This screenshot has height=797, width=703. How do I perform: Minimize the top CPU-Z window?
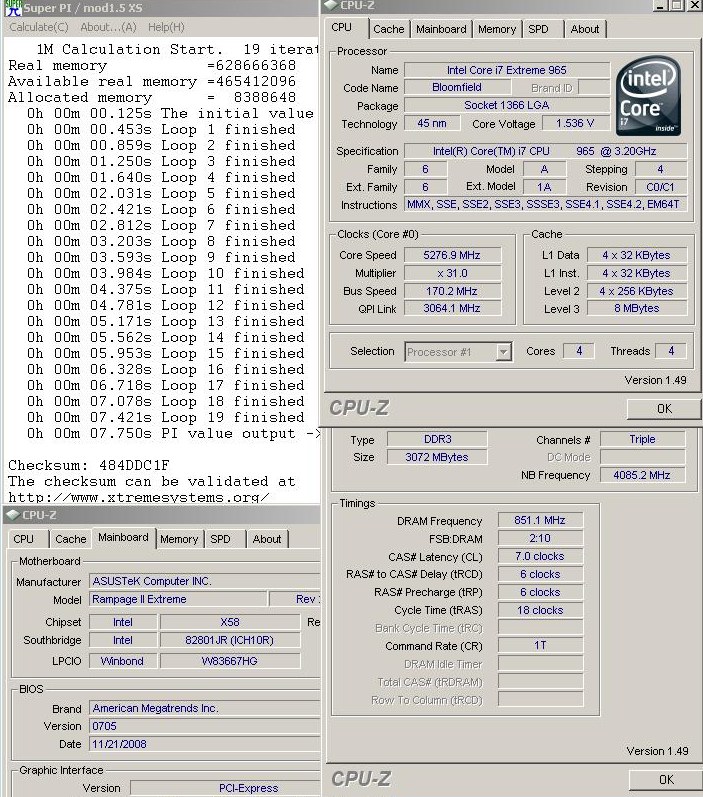pyautogui.click(x=660, y=5)
